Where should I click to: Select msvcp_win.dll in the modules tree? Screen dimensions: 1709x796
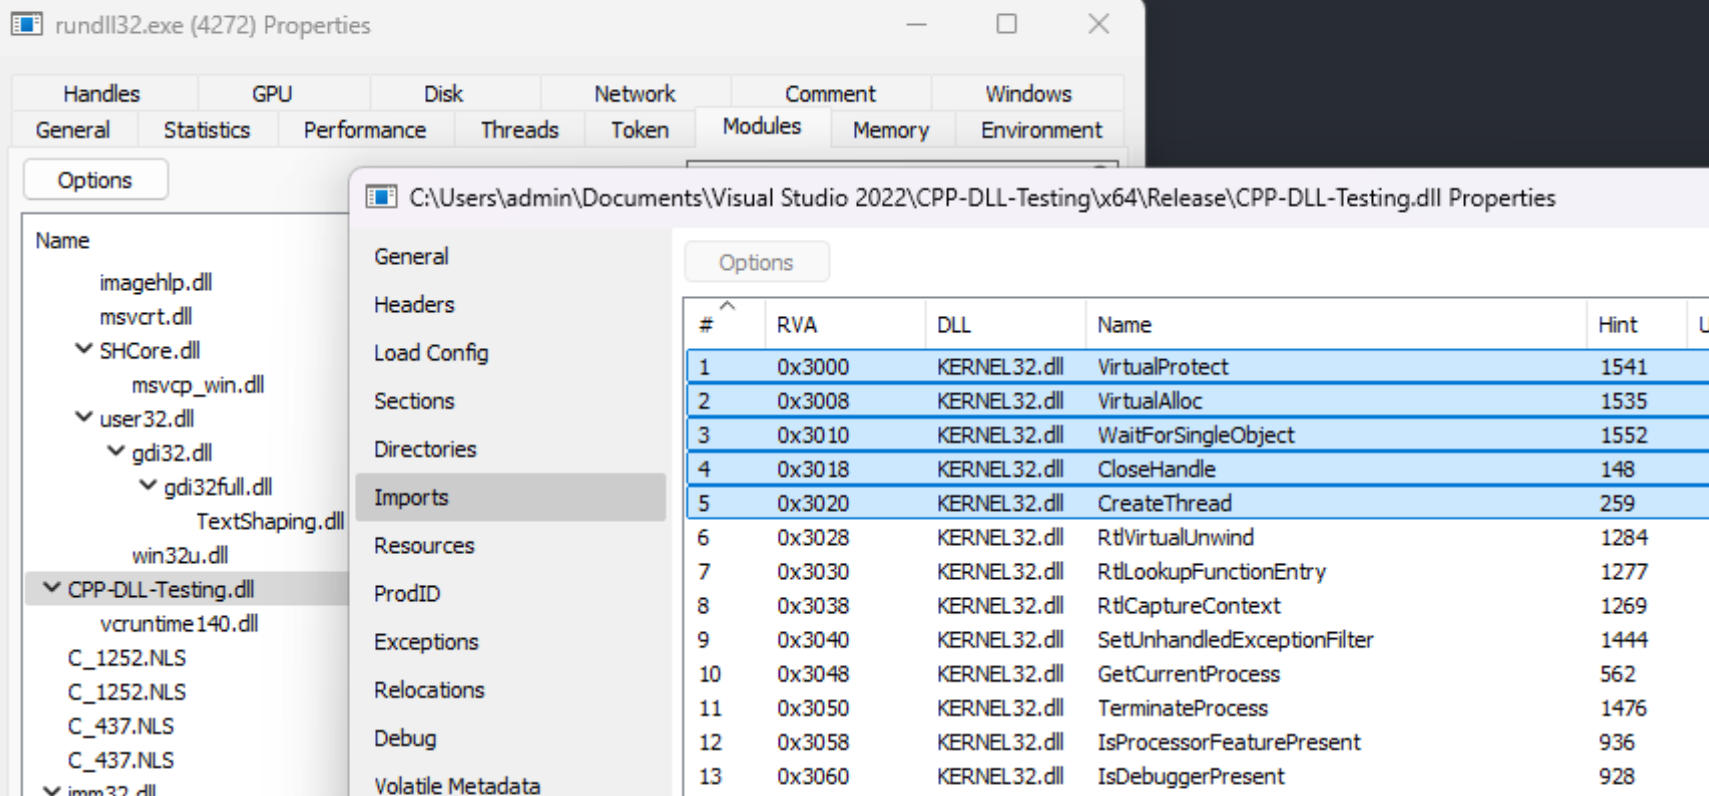[198, 384]
